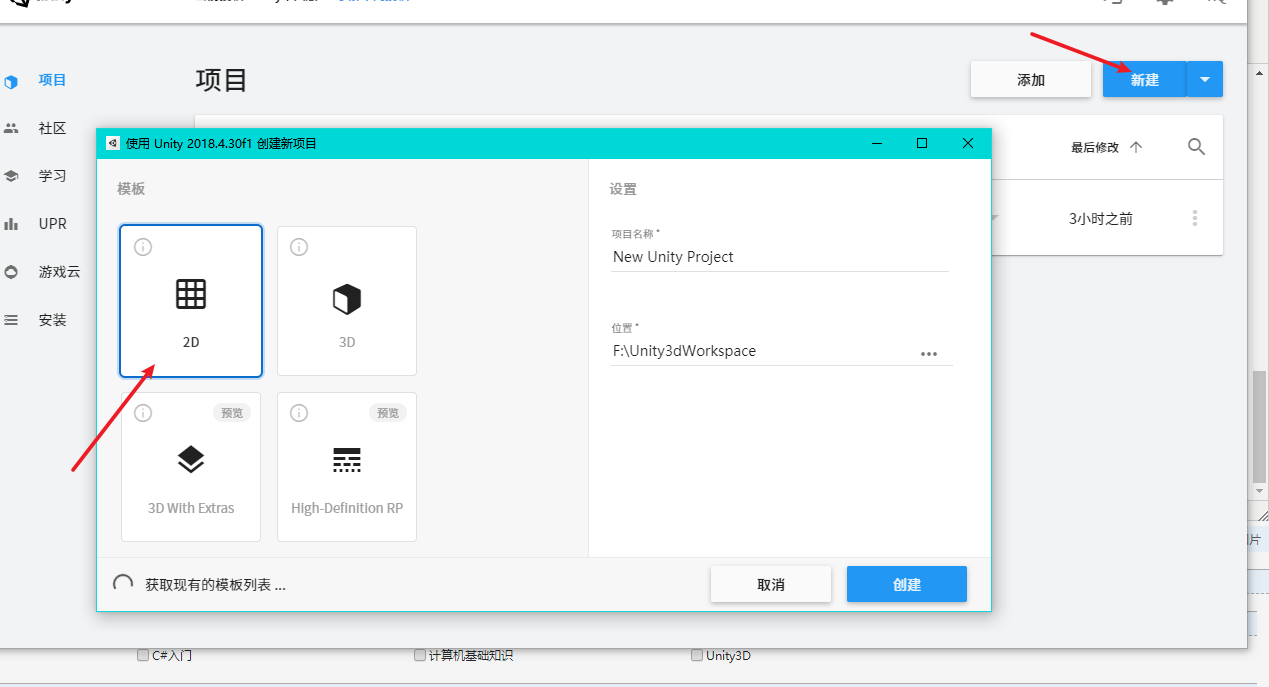Image resolution: width=1269 pixels, height=687 pixels.
Task: Close the create project dialog
Action: (968, 143)
